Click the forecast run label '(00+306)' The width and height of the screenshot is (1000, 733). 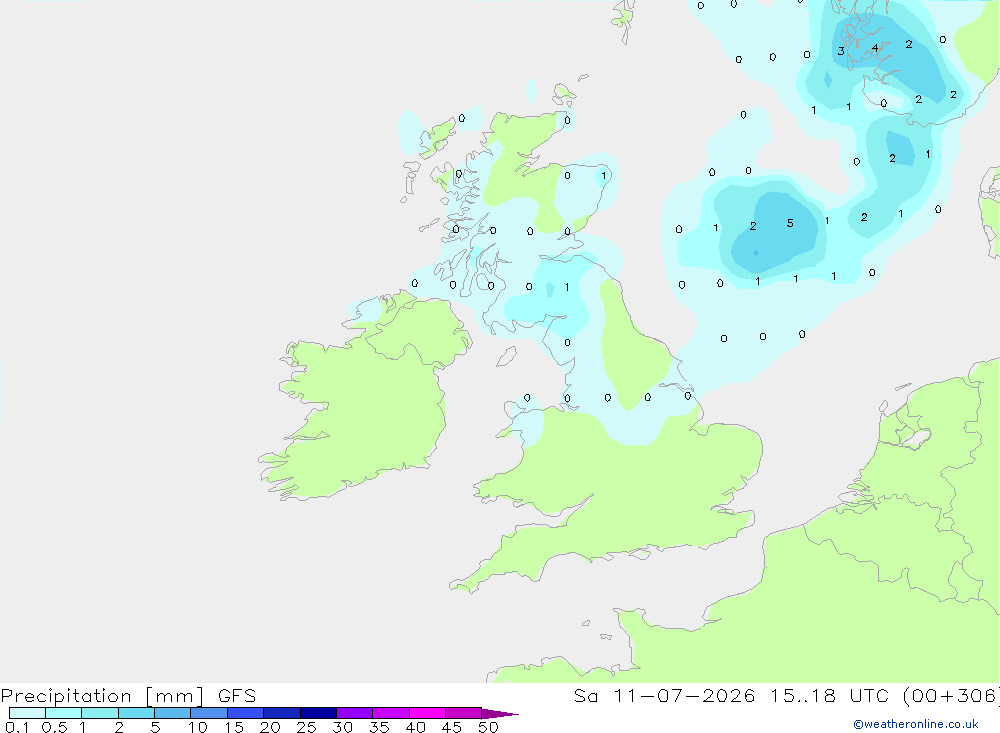click(951, 696)
